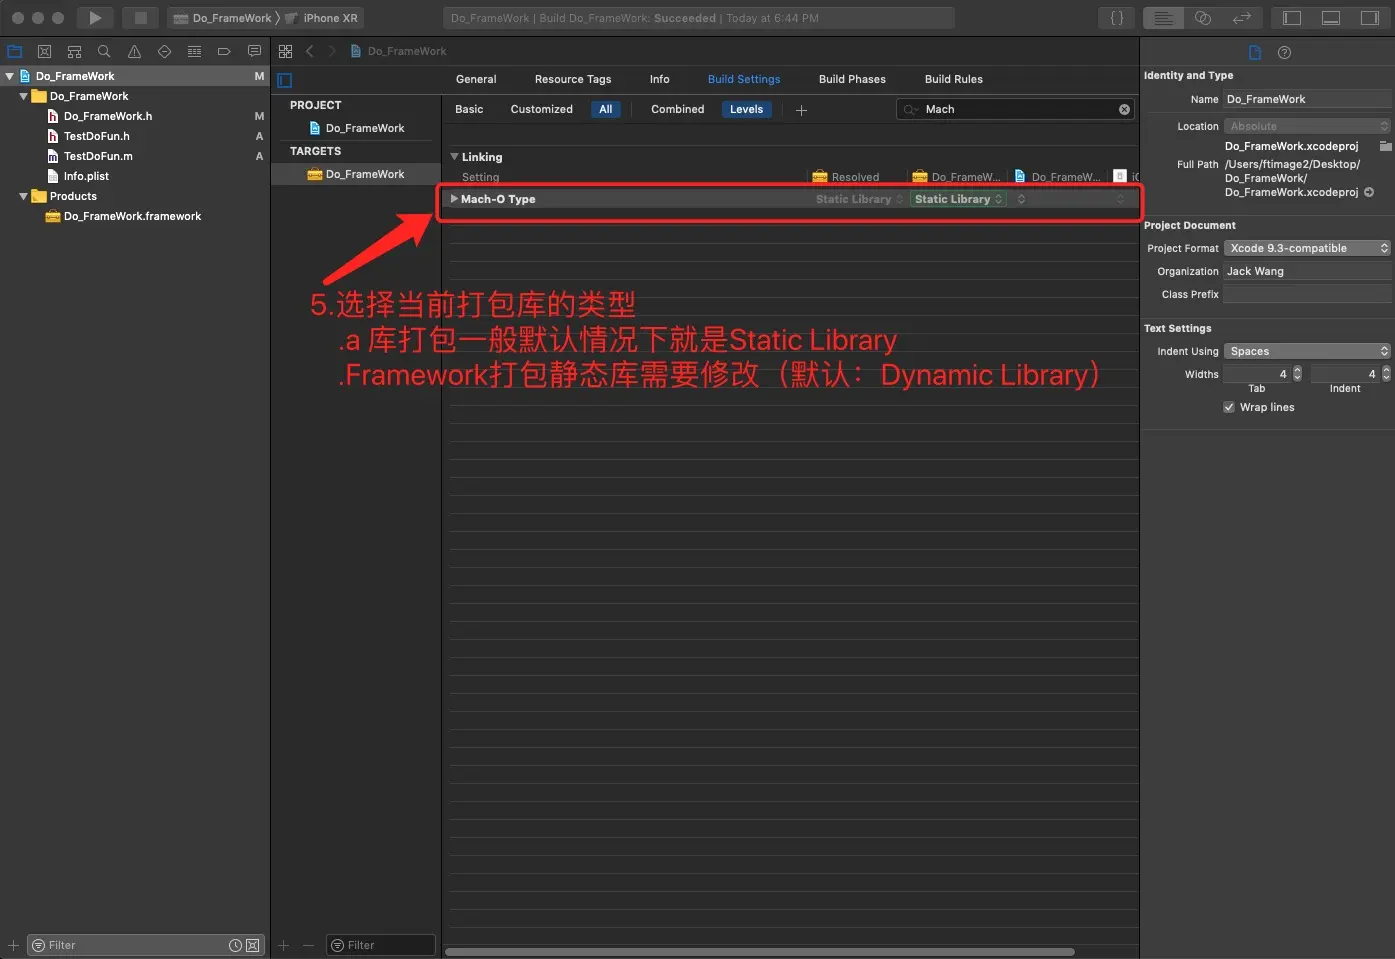Open the Debug navigator
Screen dimensions: 1395x959
tap(194, 51)
